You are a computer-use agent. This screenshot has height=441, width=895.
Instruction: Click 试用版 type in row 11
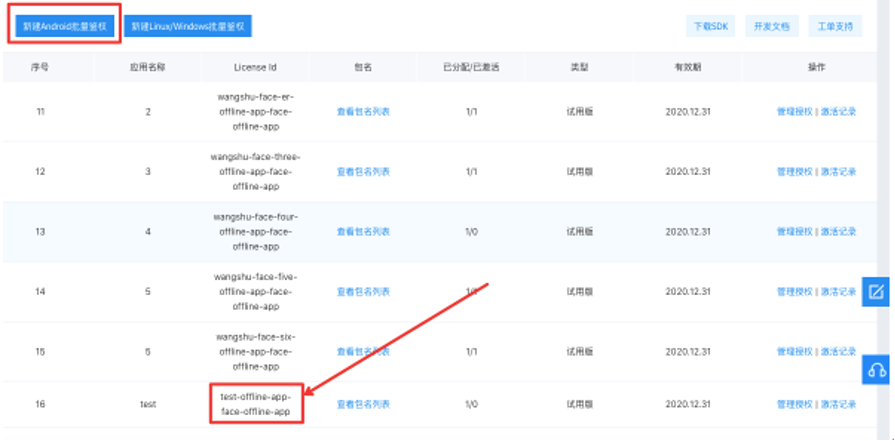tap(579, 112)
